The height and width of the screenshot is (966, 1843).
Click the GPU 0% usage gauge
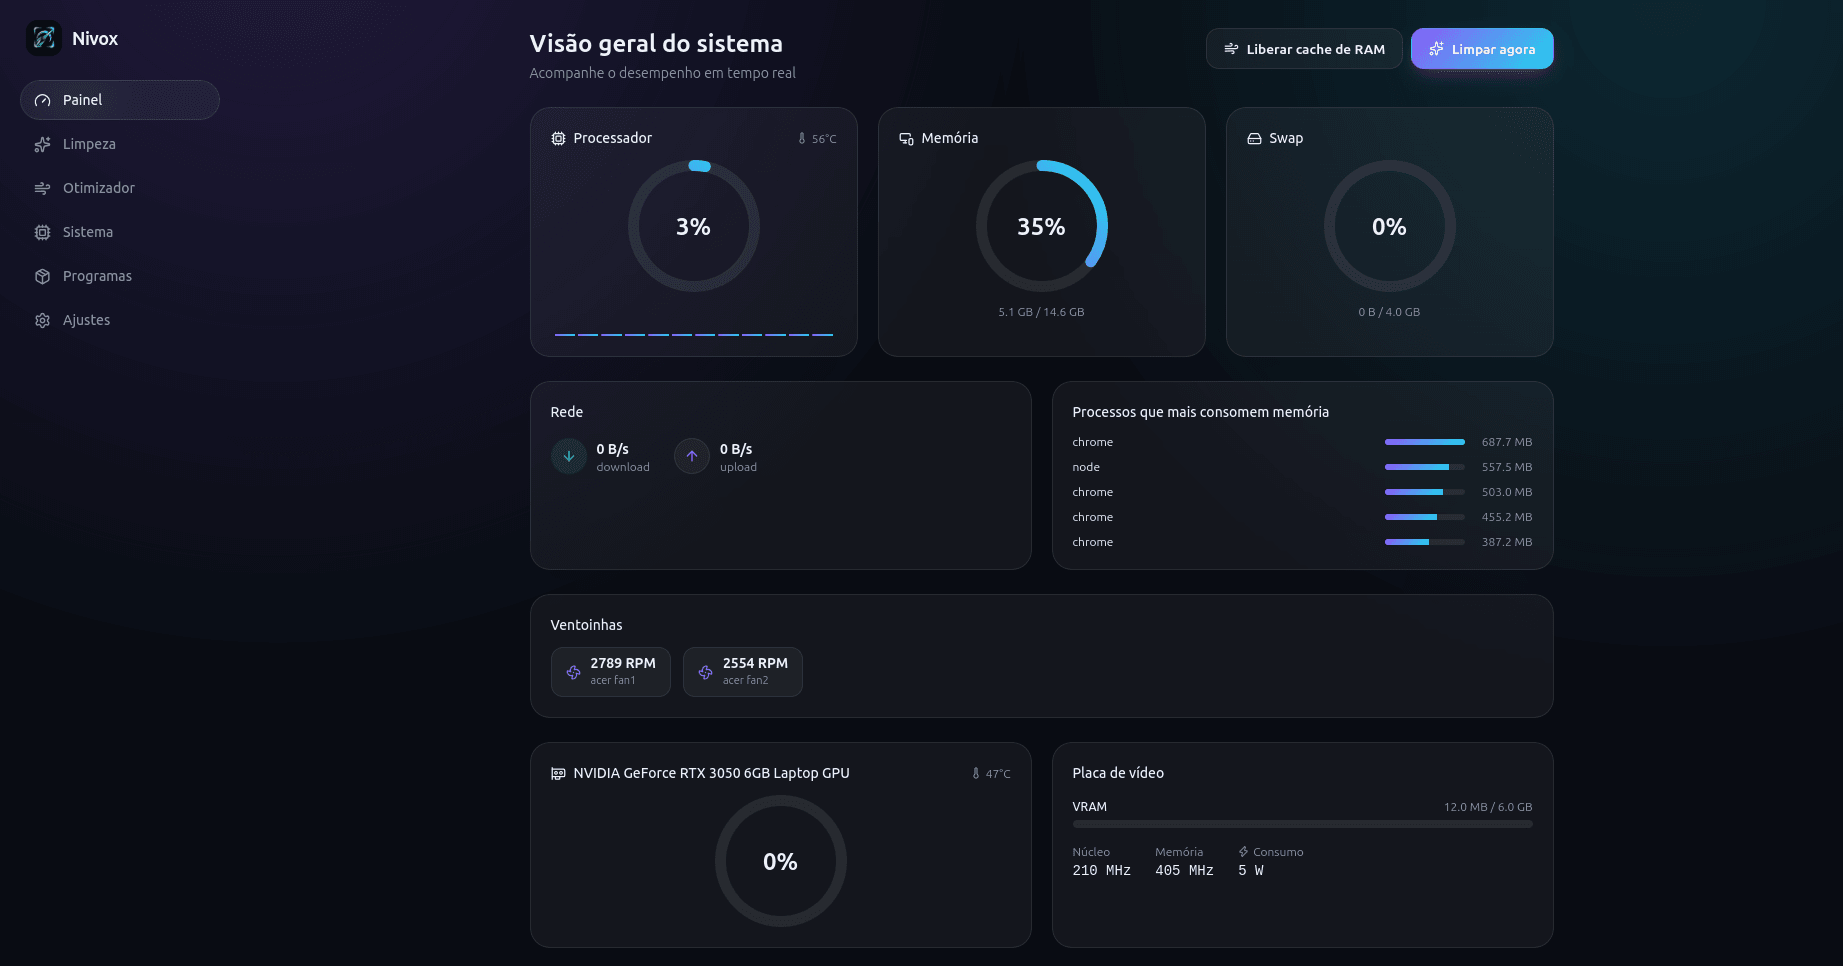(781, 861)
